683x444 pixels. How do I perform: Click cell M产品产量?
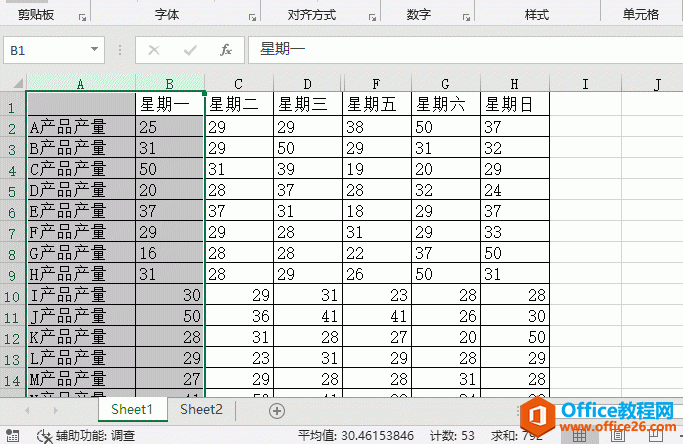click(x=81, y=379)
